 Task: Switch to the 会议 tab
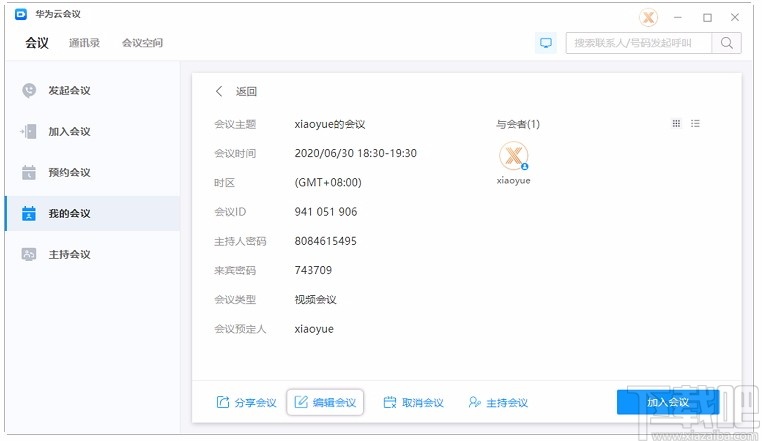click(37, 43)
